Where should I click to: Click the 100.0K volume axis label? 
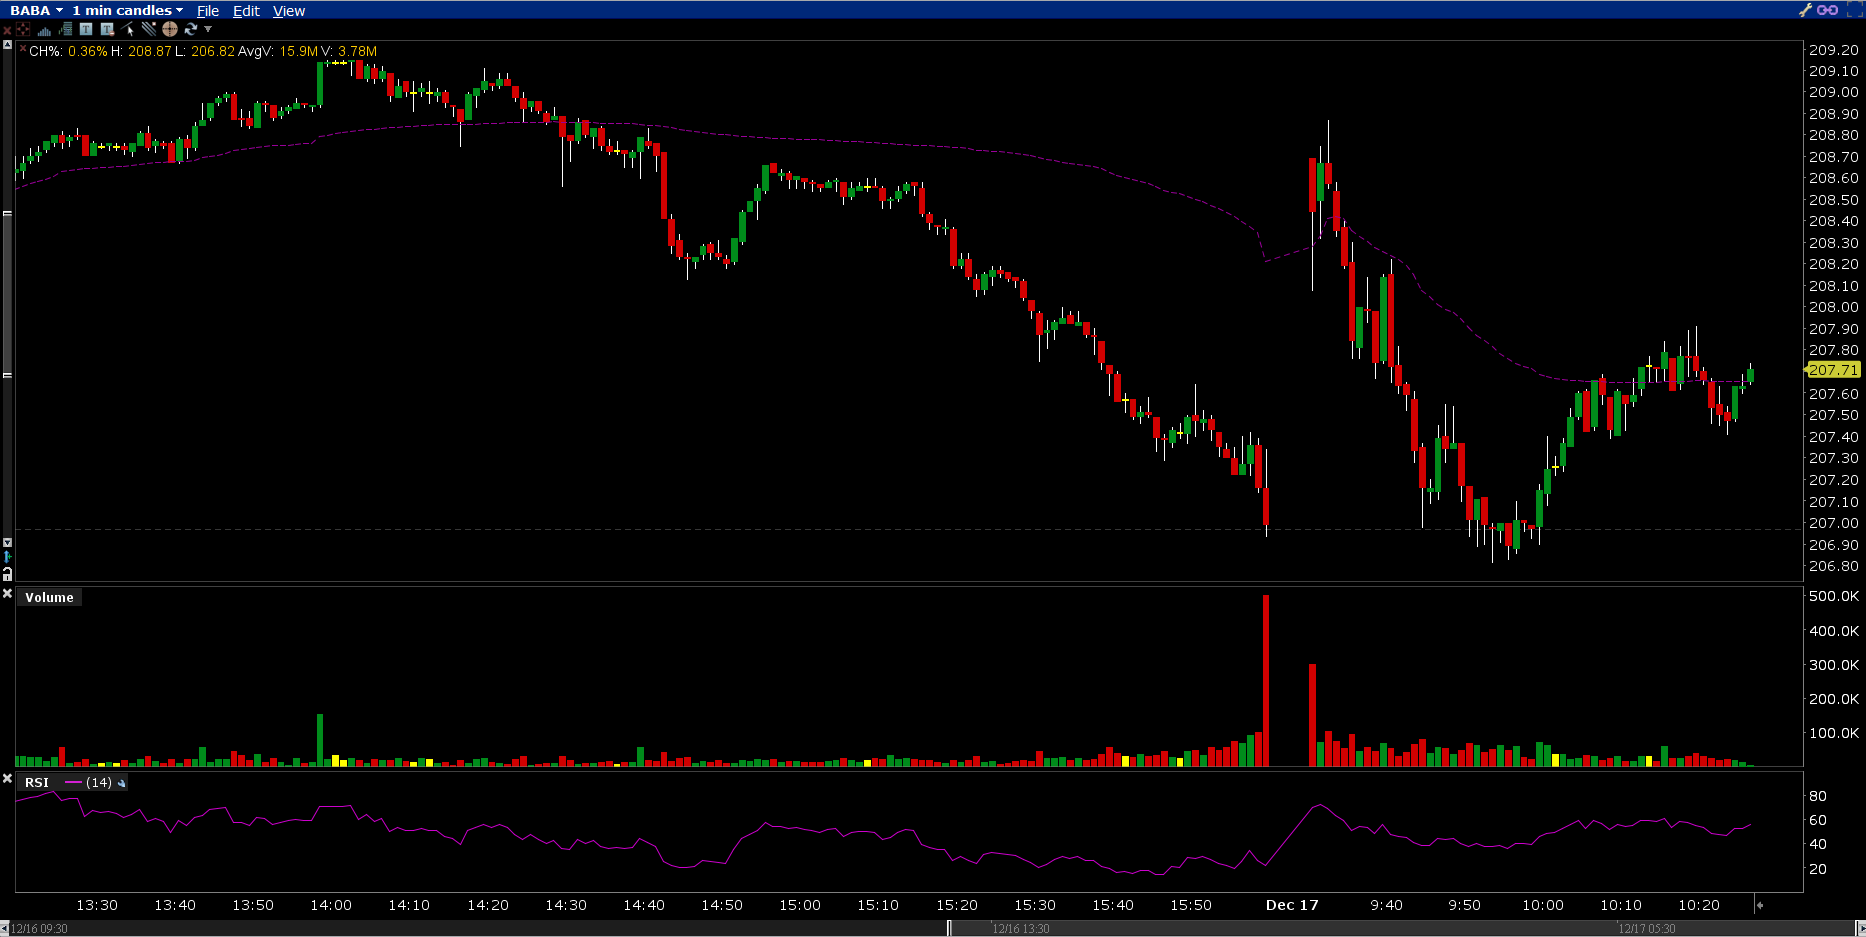tap(1834, 733)
